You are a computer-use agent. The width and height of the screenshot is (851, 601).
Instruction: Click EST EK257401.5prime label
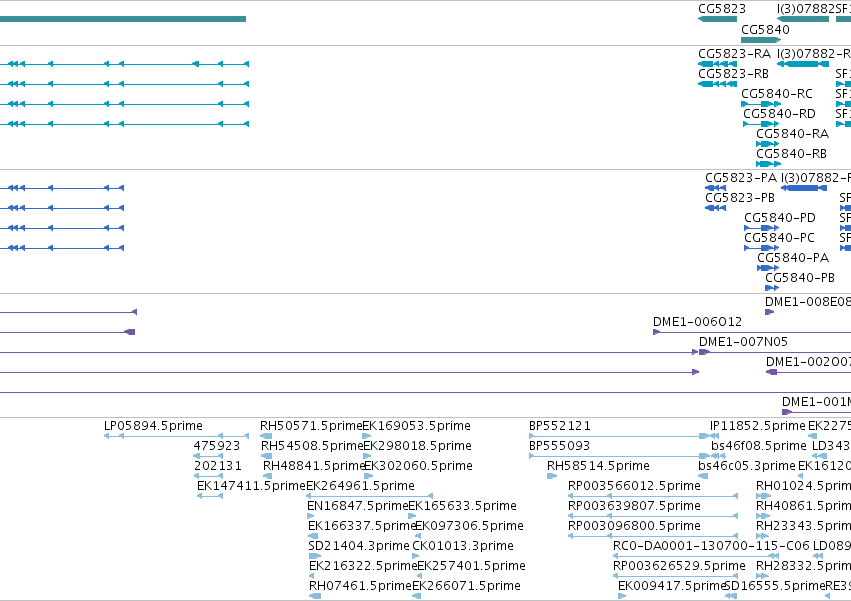(x=472, y=566)
